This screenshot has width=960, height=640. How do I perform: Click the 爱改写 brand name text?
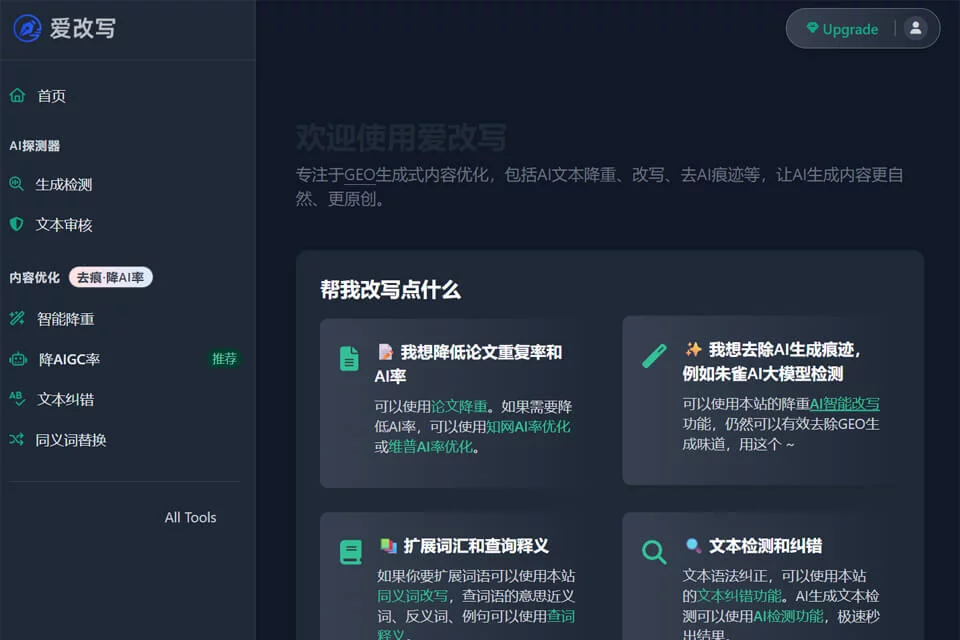tap(83, 28)
